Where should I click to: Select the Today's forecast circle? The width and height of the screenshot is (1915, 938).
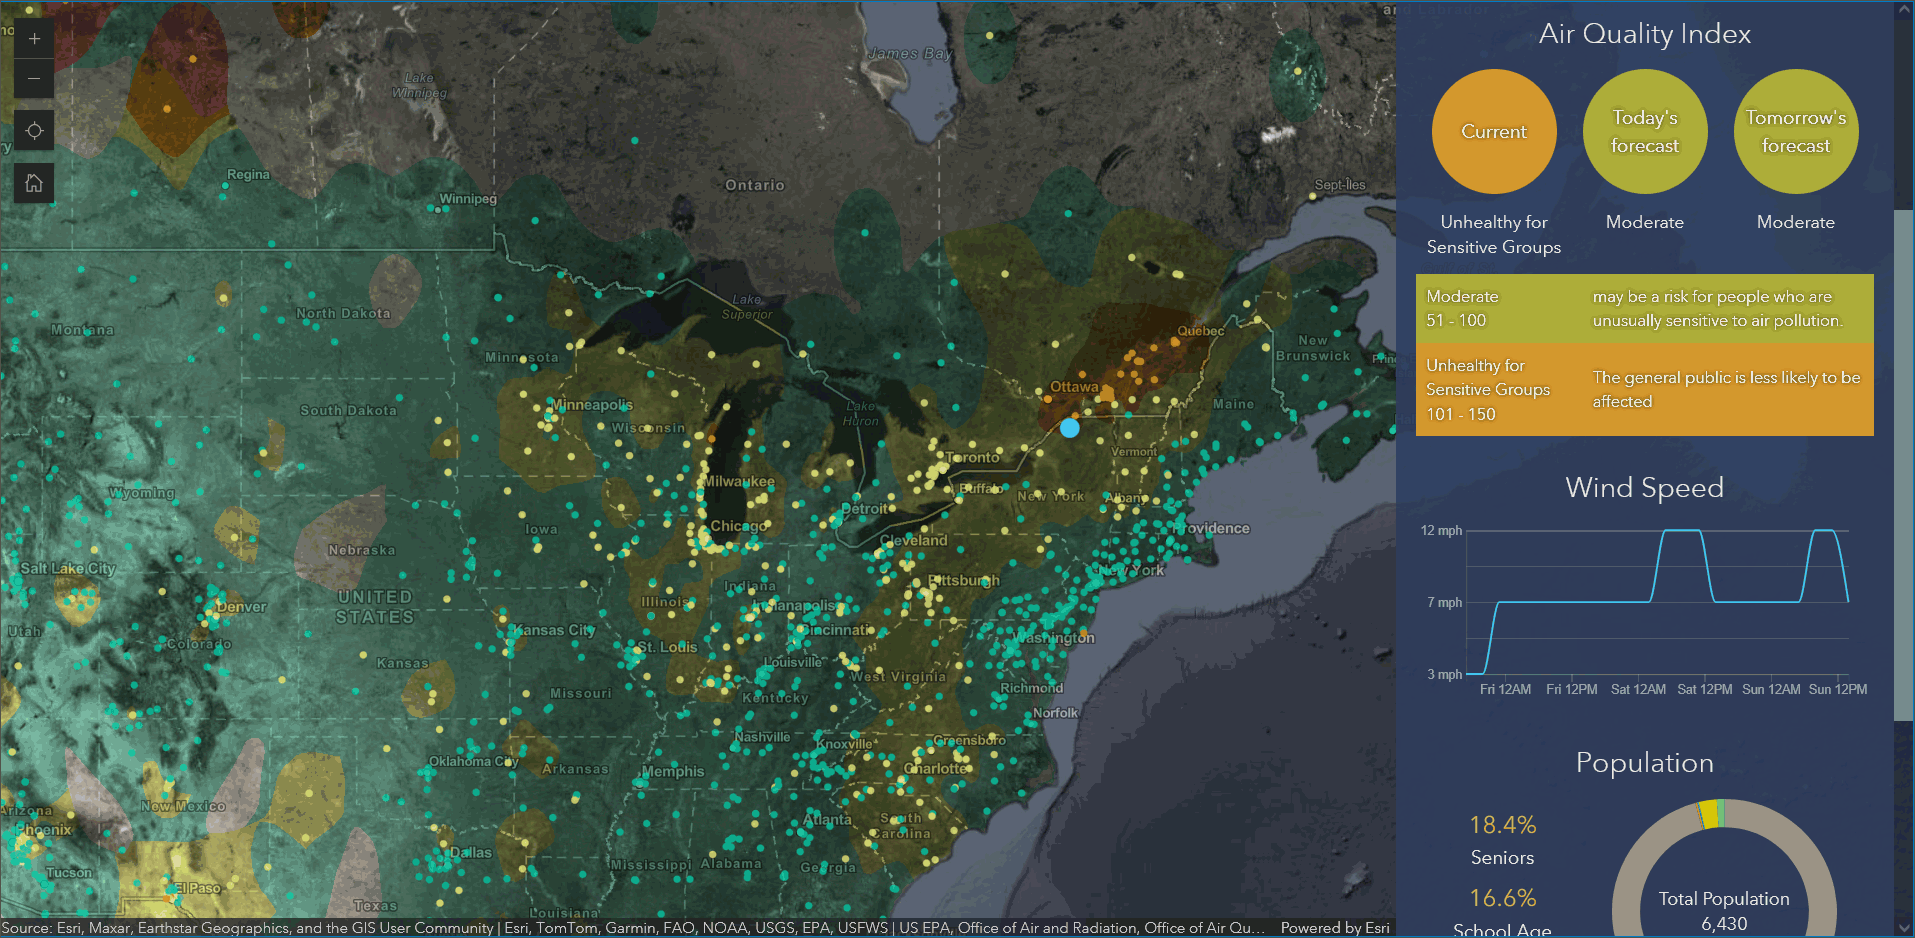pyautogui.click(x=1645, y=132)
